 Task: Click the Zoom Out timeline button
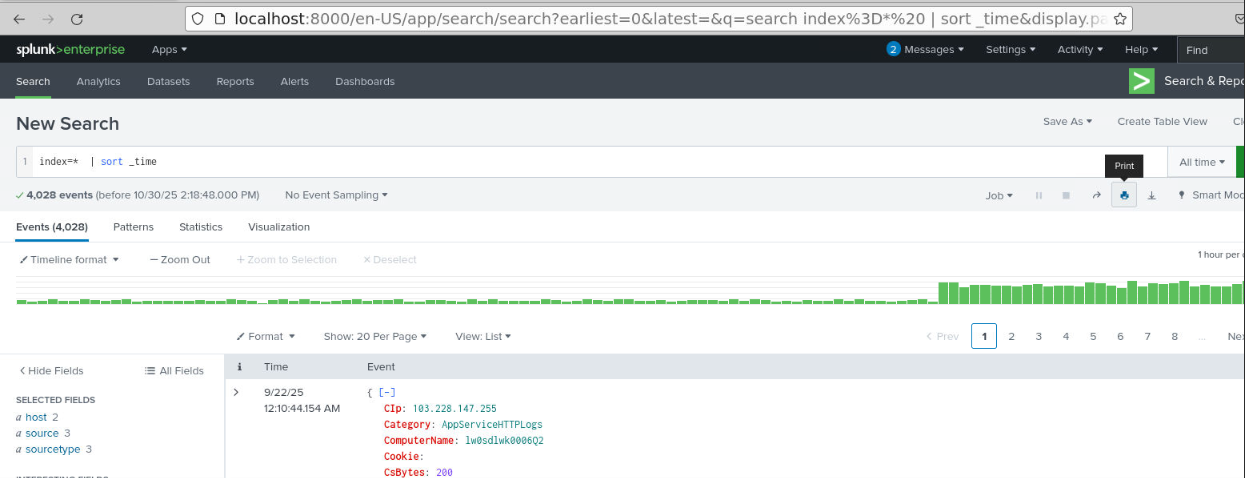180,260
